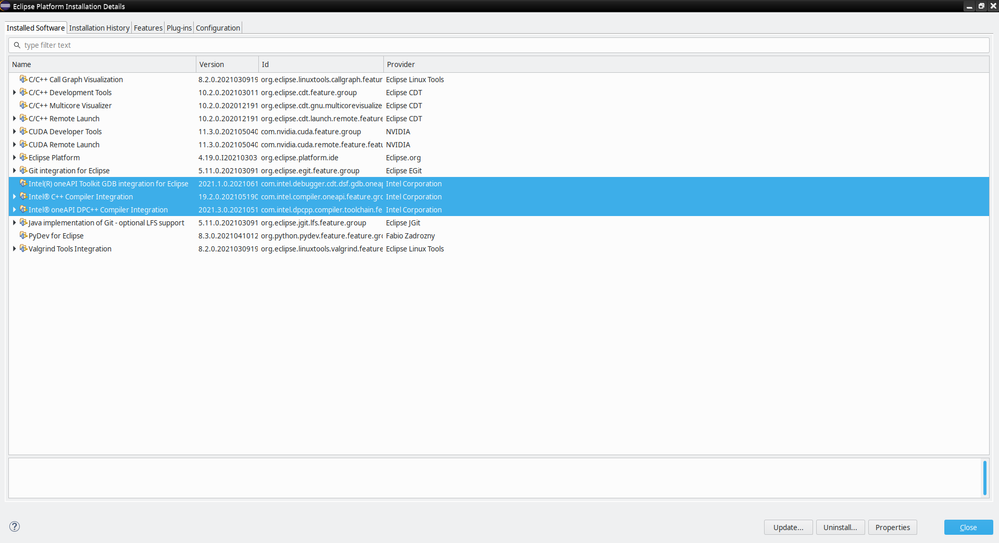Click the Intel oneAPI Toolkit GDB integration icon

point(23,184)
